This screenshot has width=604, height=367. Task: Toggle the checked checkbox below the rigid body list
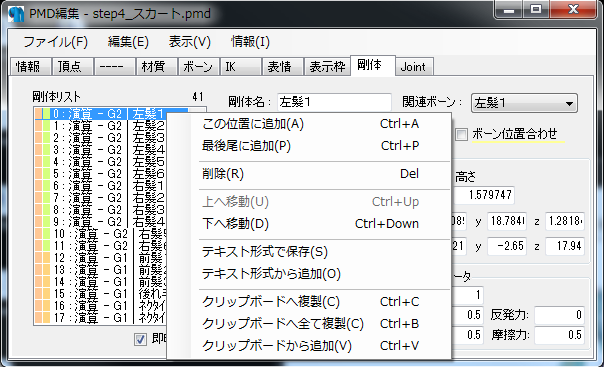[x=140, y=339]
